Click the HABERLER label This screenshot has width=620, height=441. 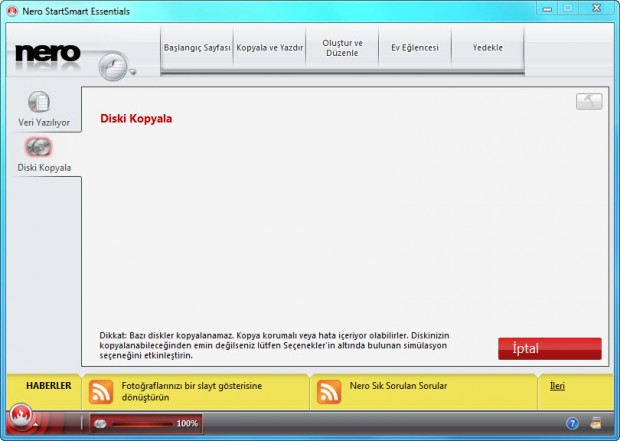tap(49, 386)
